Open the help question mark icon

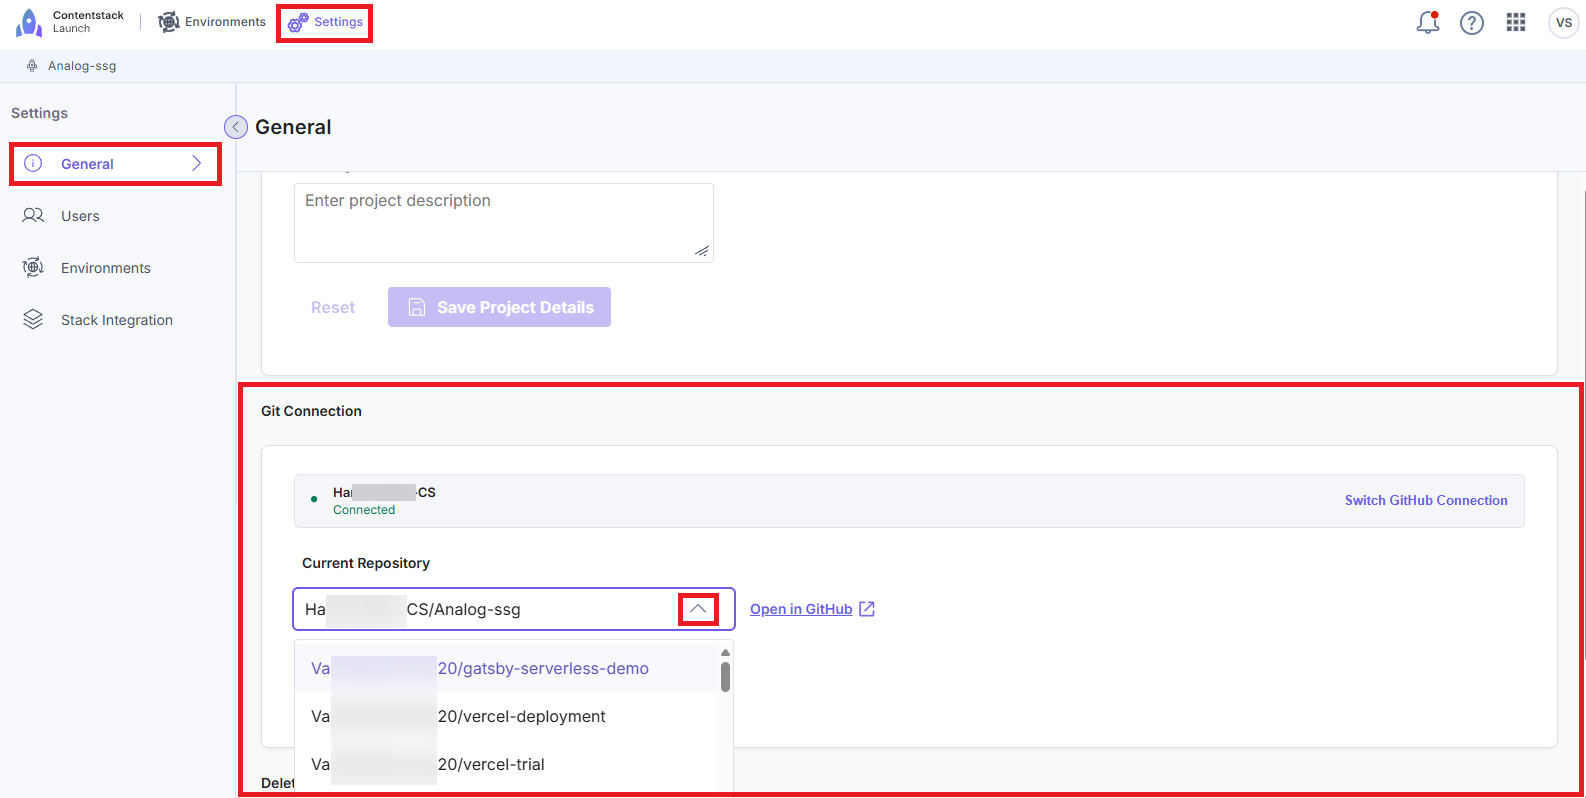tap(1472, 23)
